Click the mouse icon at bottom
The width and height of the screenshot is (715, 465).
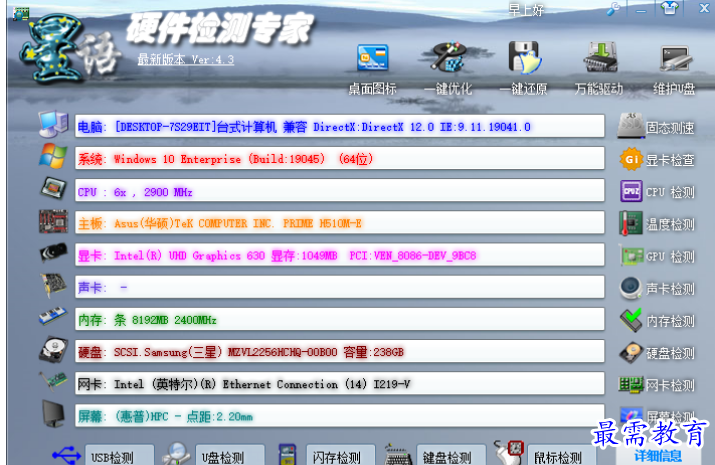pos(509,452)
